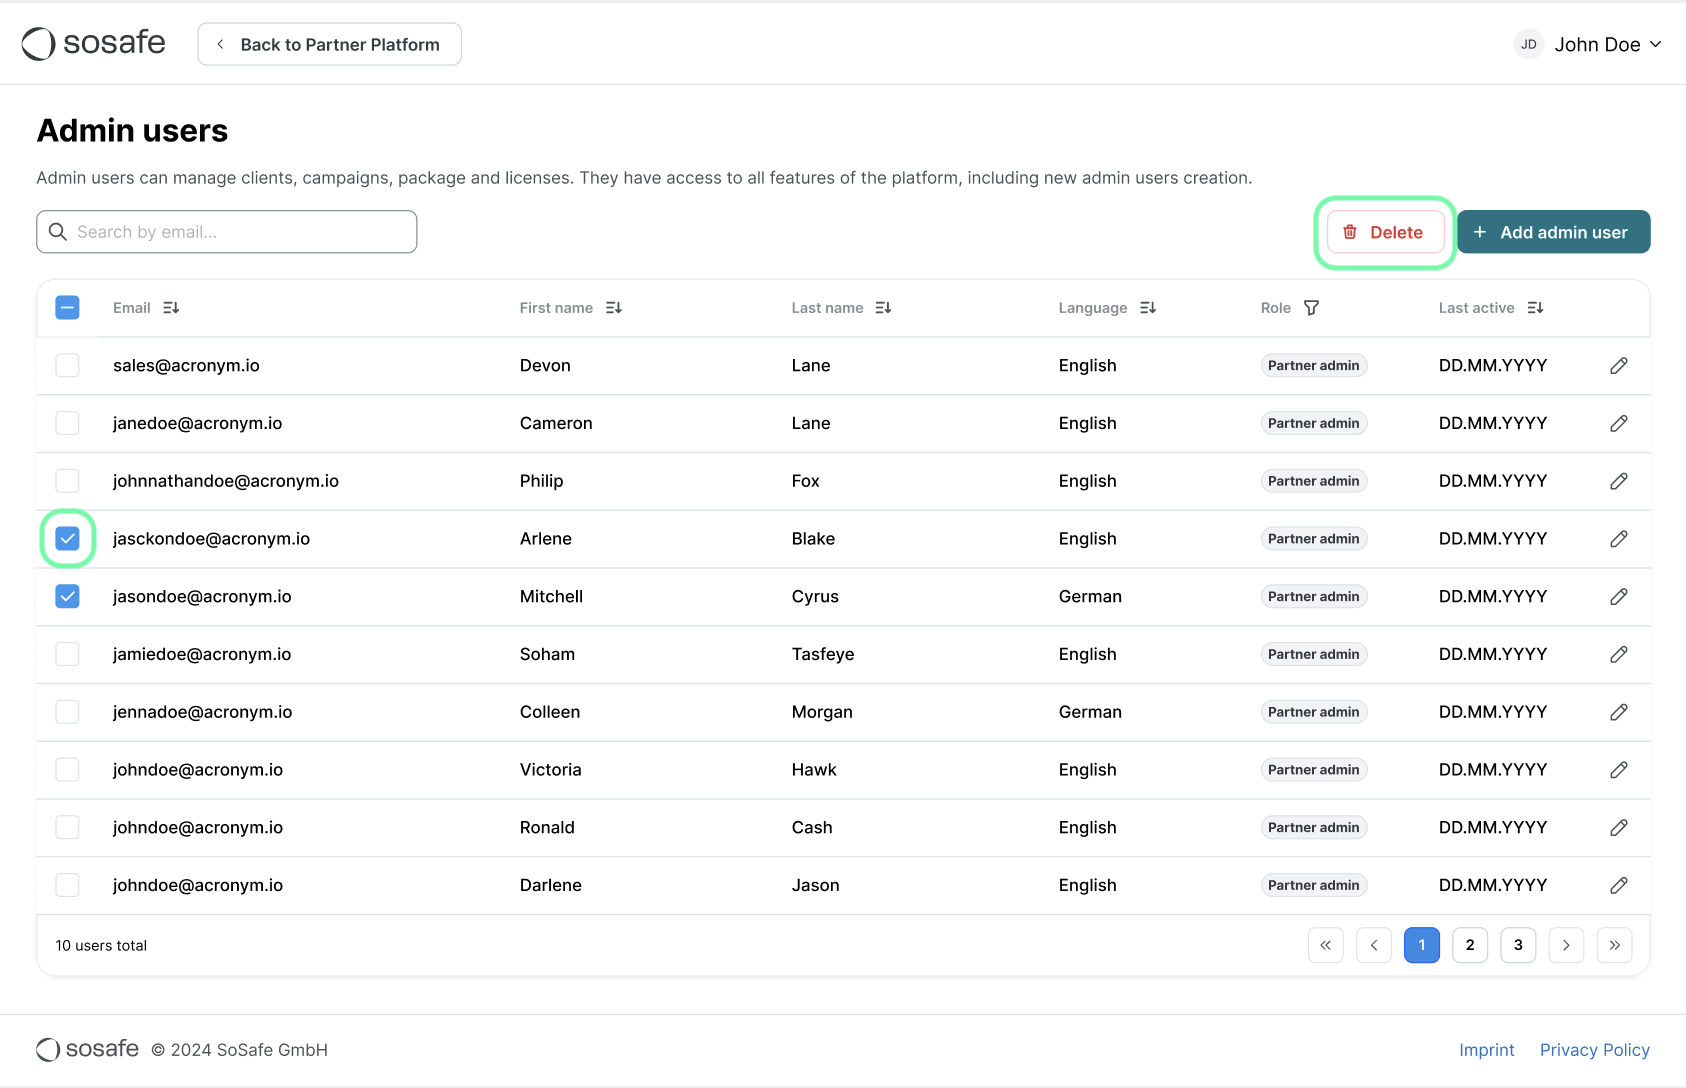Open the Imprint link
This screenshot has width=1686, height=1088.
pos(1486,1050)
